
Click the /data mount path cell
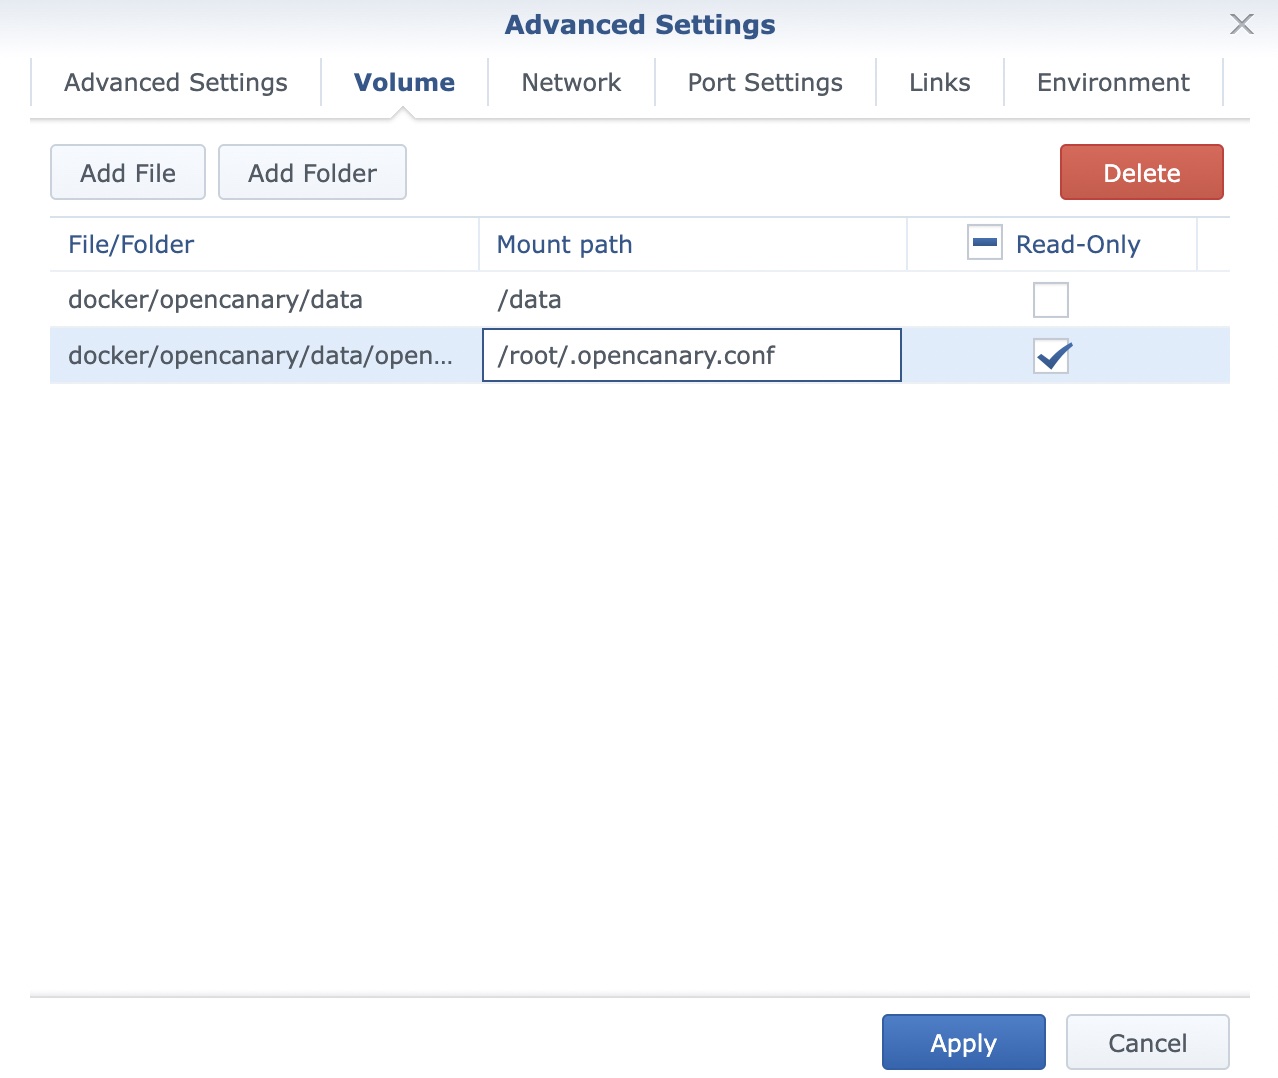[x=691, y=300]
